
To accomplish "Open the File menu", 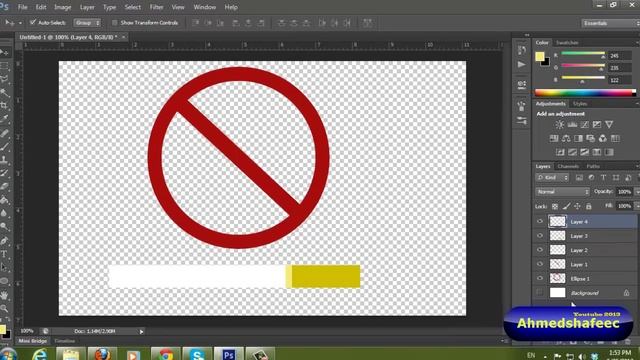I will [22, 7].
